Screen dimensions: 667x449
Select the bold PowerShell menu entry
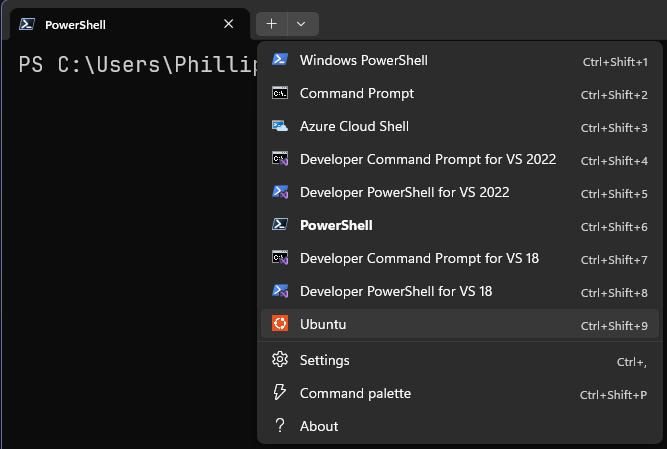click(460, 225)
